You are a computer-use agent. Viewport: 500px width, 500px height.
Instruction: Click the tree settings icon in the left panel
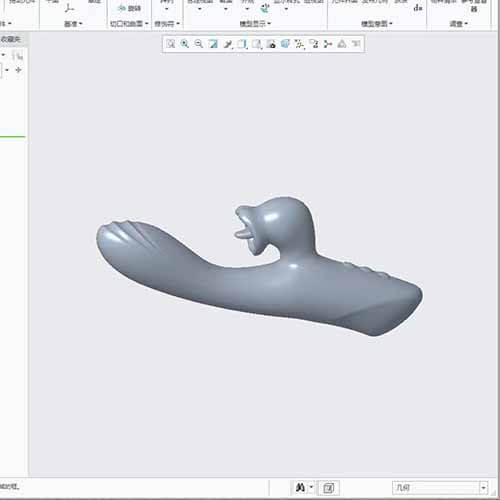pyautogui.click(x=18, y=56)
